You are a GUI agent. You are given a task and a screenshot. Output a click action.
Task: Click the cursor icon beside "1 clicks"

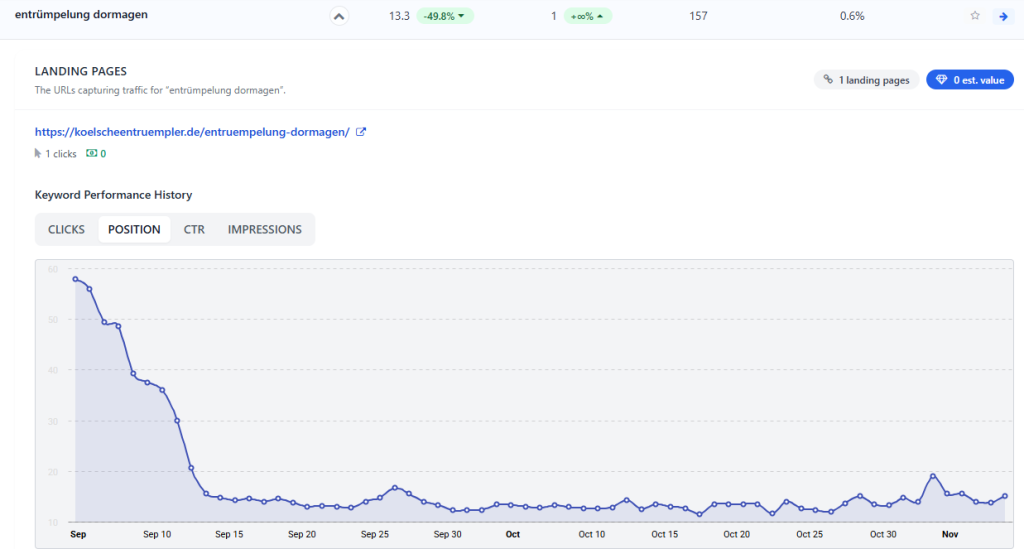[39, 154]
